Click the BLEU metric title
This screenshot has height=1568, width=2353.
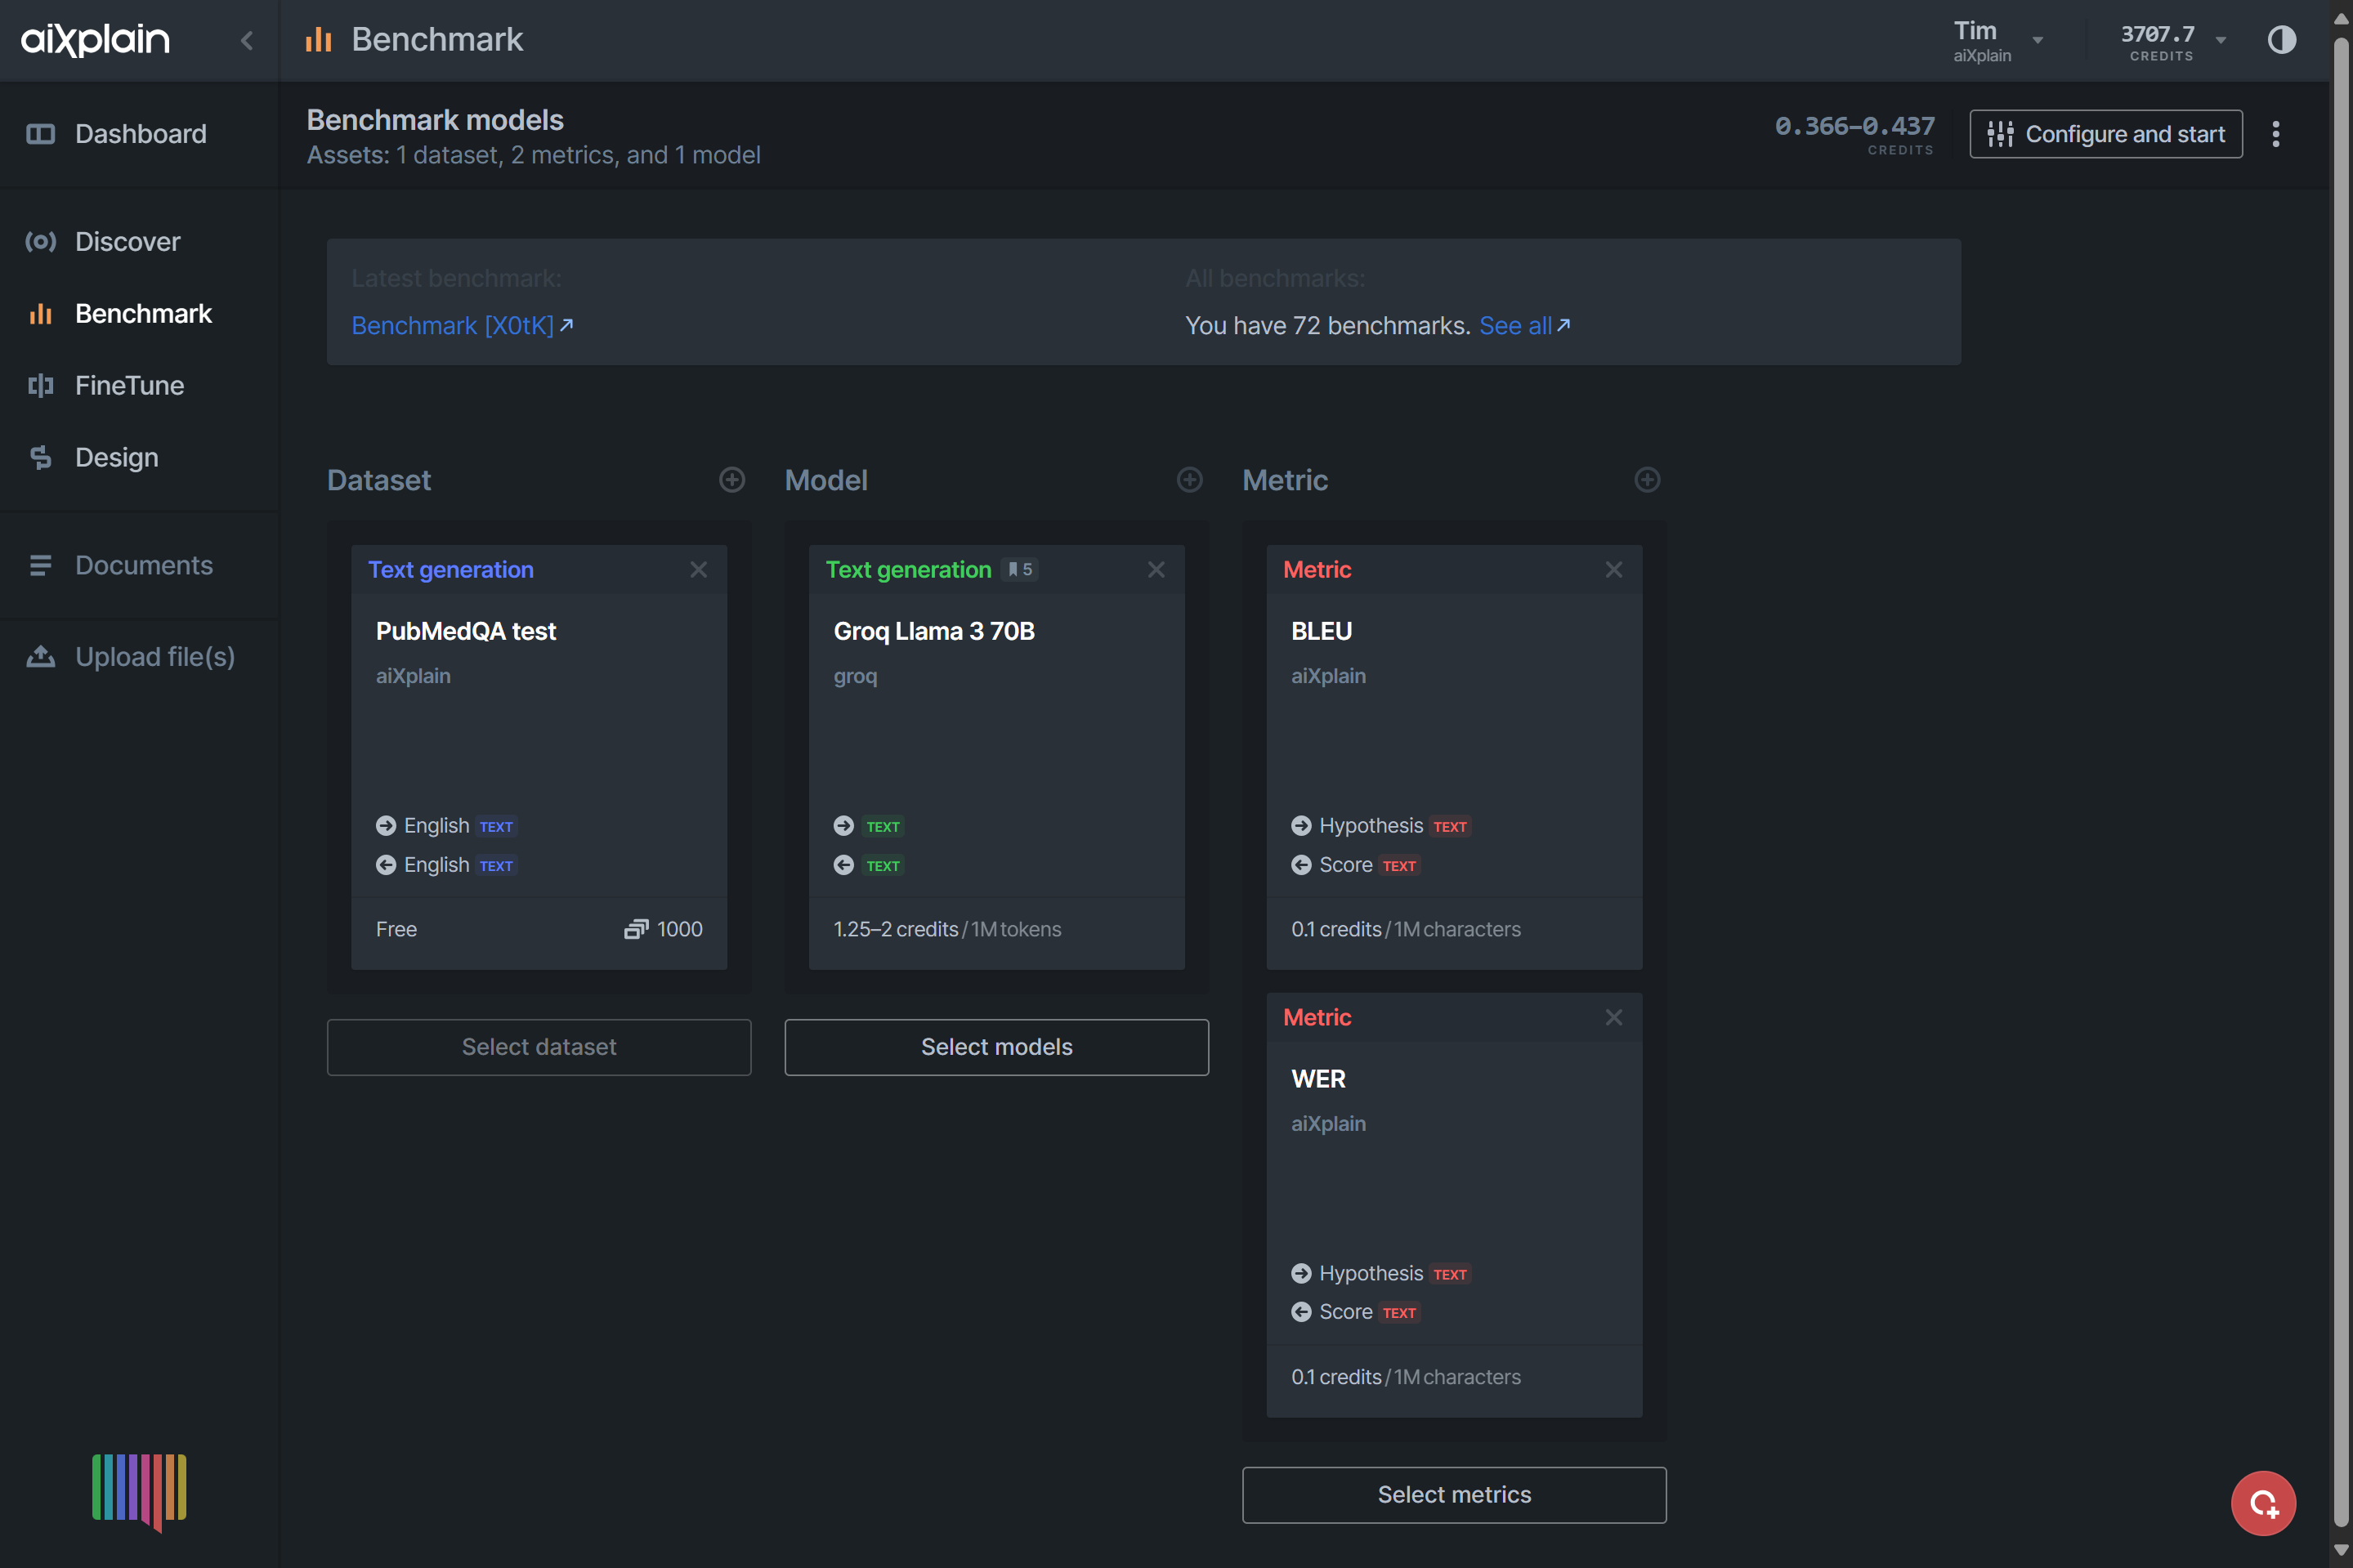pos(1321,631)
